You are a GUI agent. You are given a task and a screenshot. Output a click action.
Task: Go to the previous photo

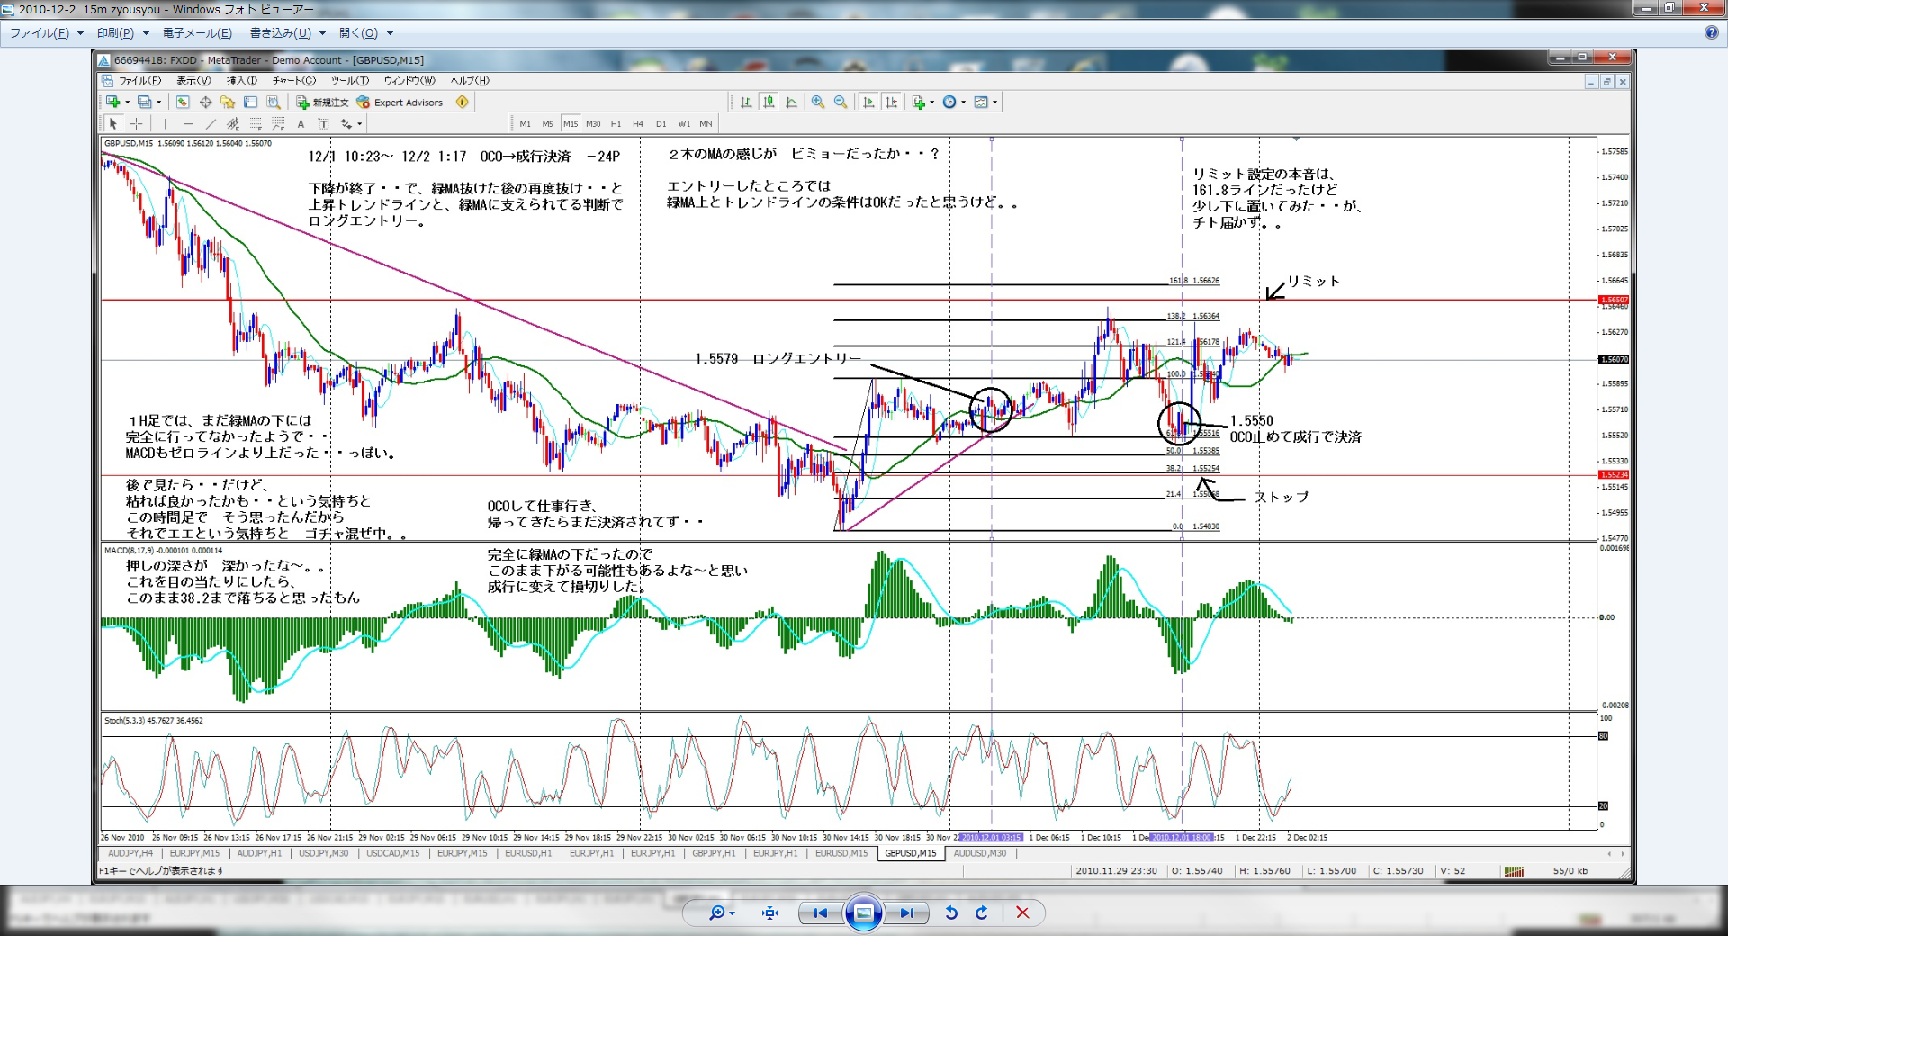point(820,913)
